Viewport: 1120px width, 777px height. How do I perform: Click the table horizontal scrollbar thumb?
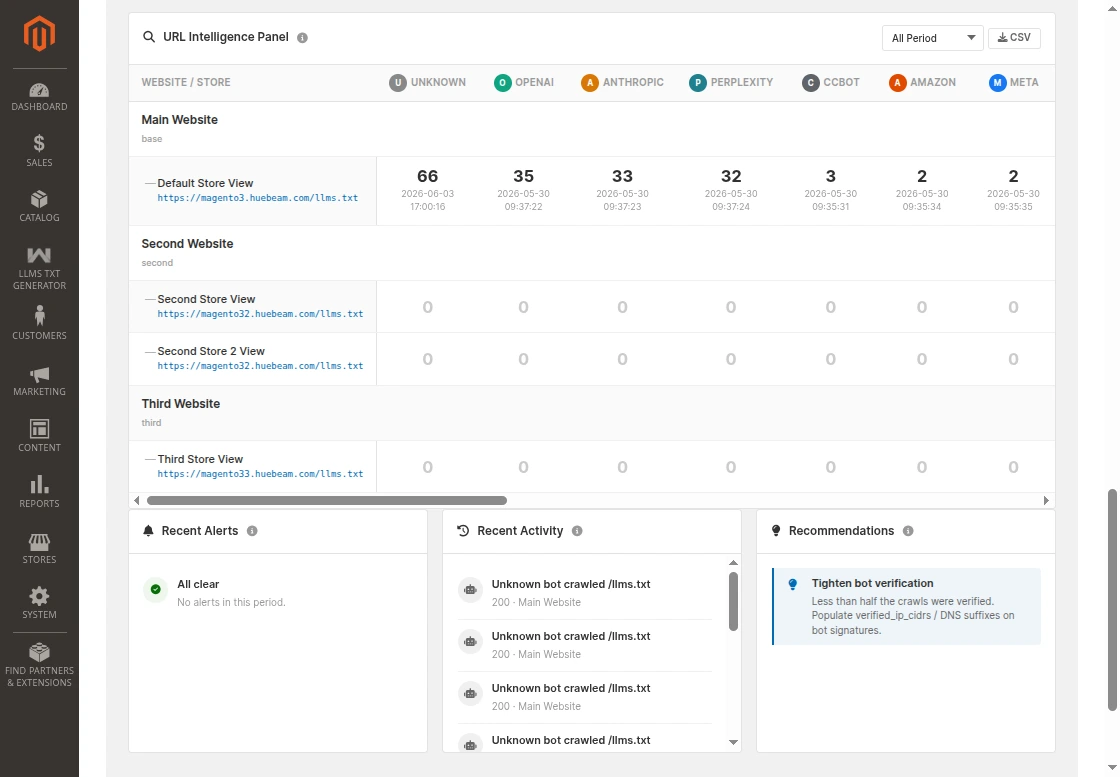(326, 501)
